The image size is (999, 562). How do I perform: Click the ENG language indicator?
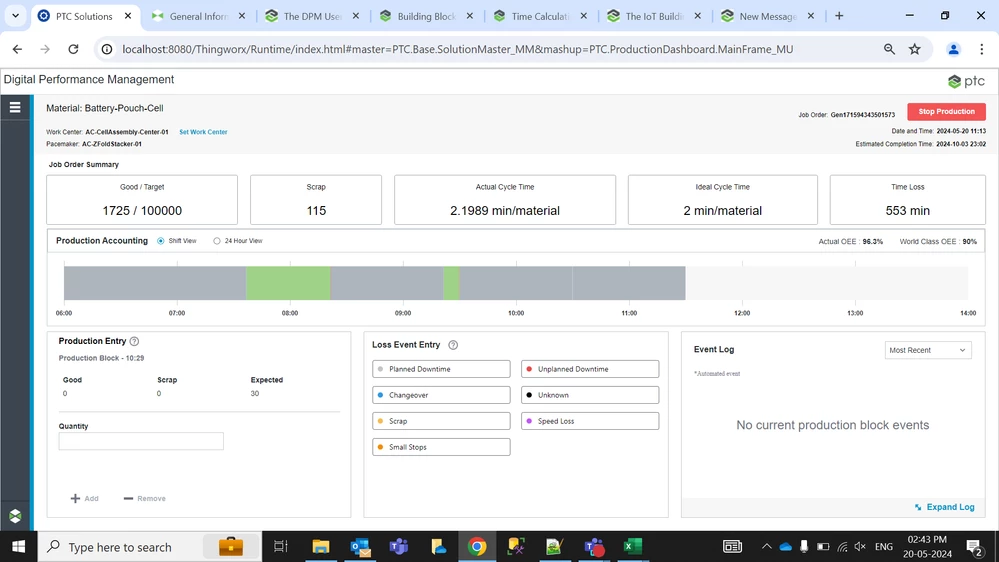coord(884,547)
